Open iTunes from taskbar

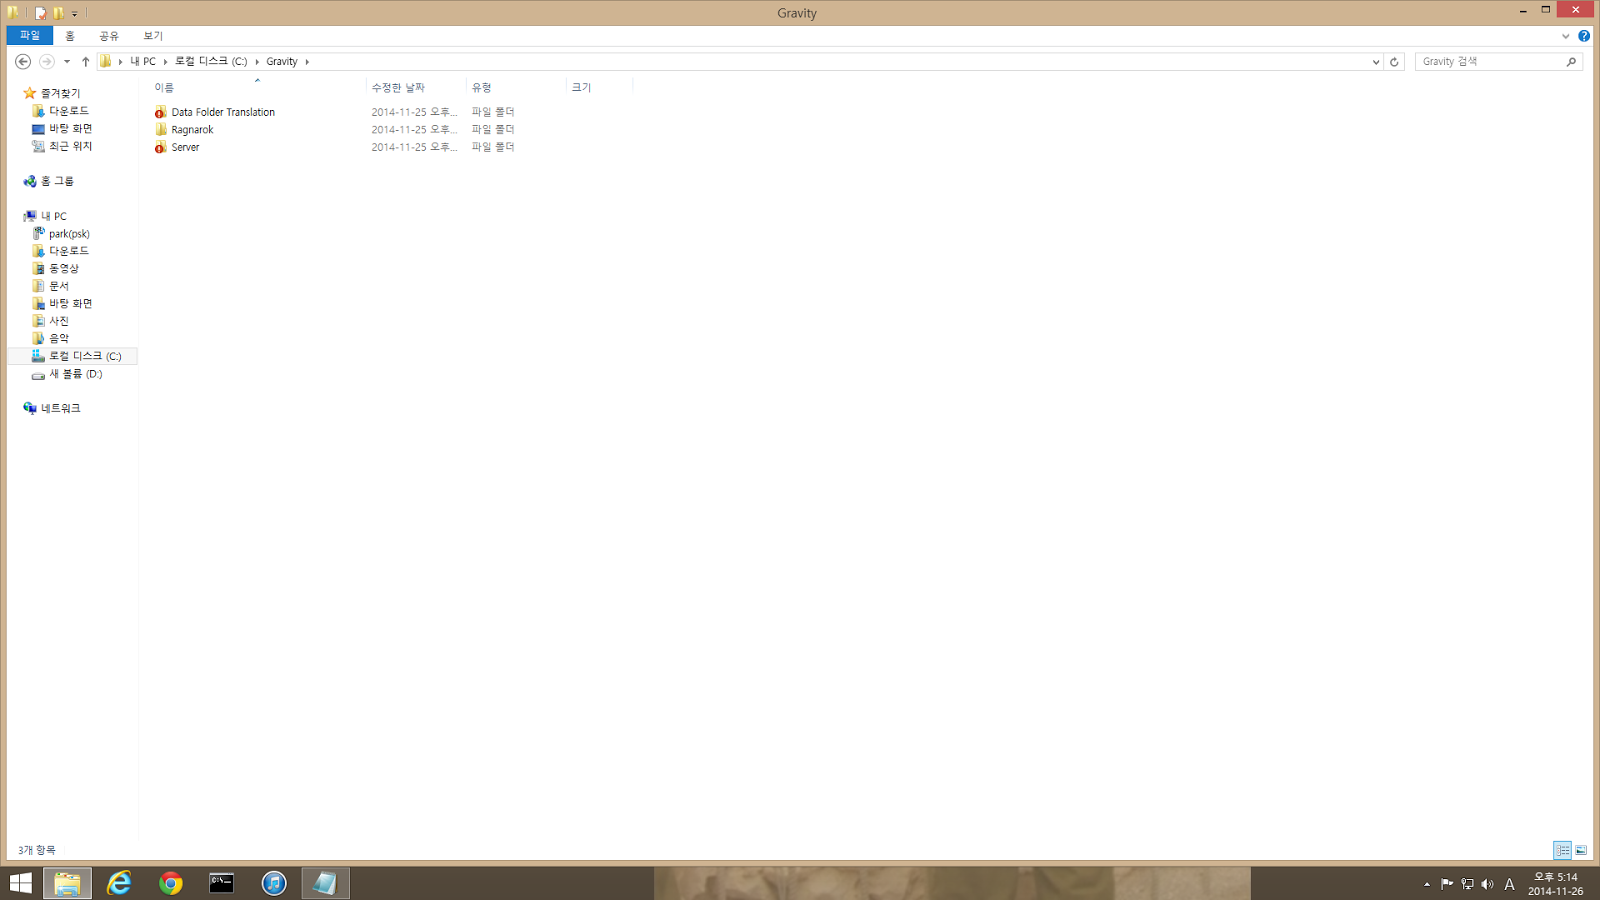click(x=274, y=883)
